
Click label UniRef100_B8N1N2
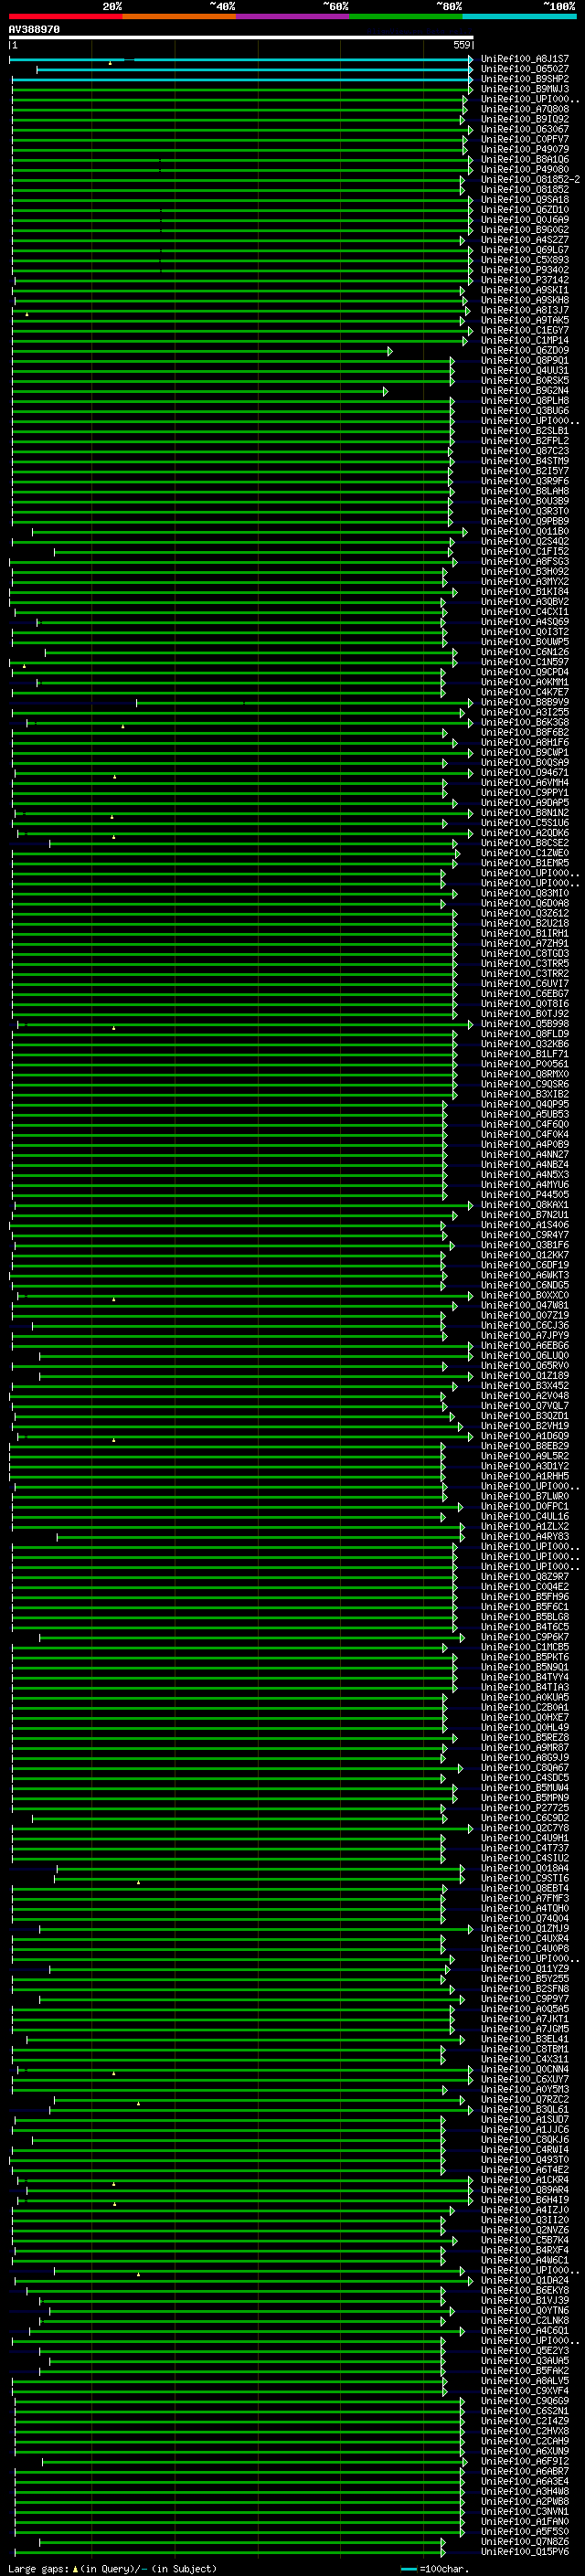525,813
